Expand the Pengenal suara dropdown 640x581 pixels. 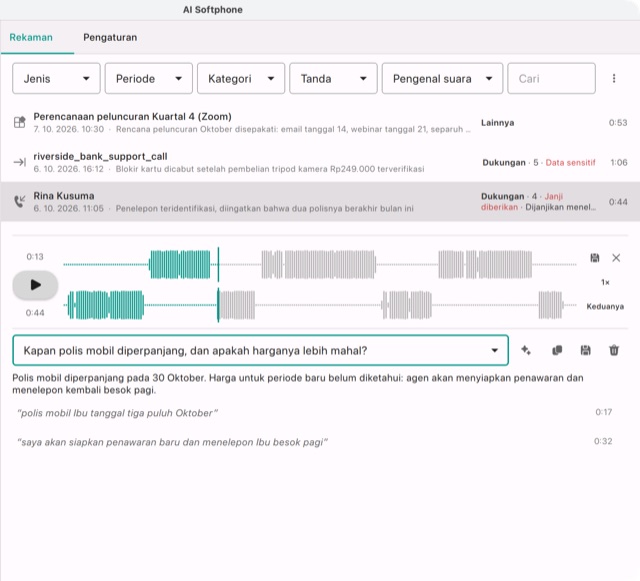pos(442,78)
